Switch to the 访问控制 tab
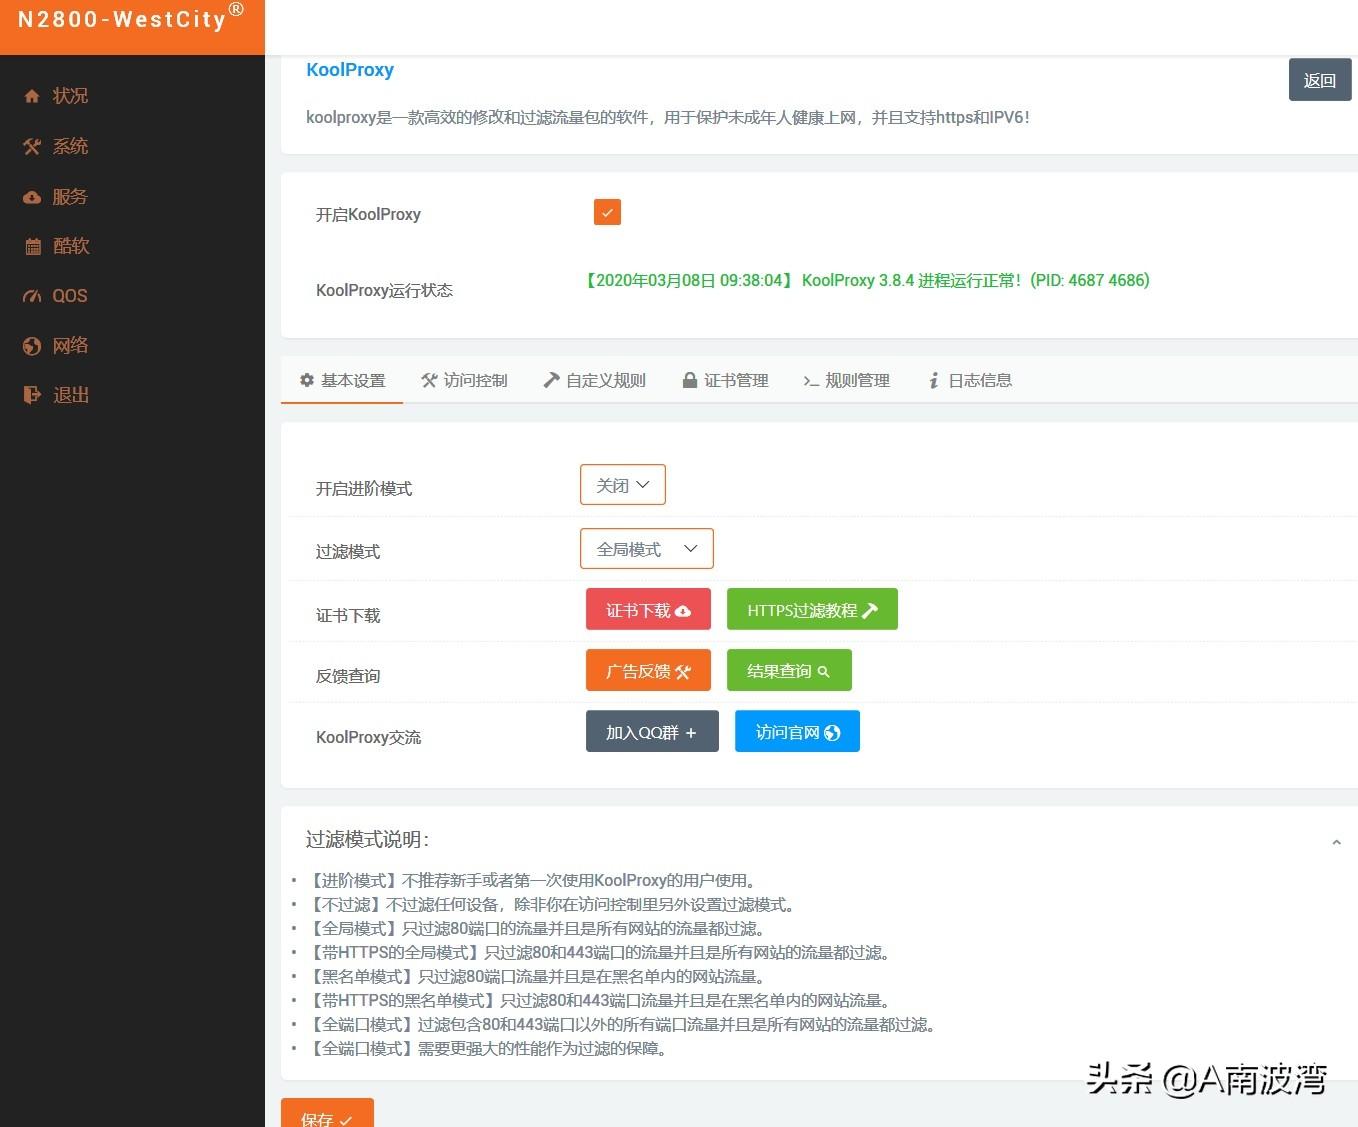 pyautogui.click(x=464, y=381)
